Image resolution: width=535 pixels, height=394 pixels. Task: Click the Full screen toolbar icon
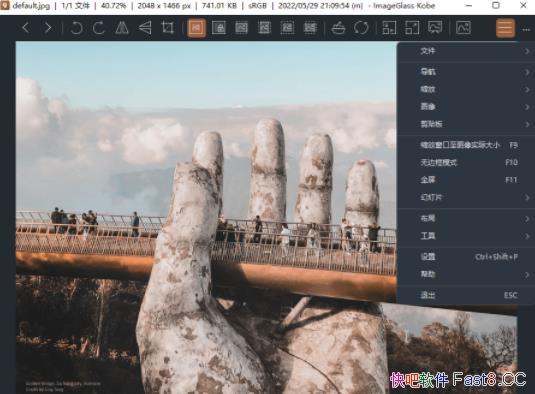pos(412,28)
